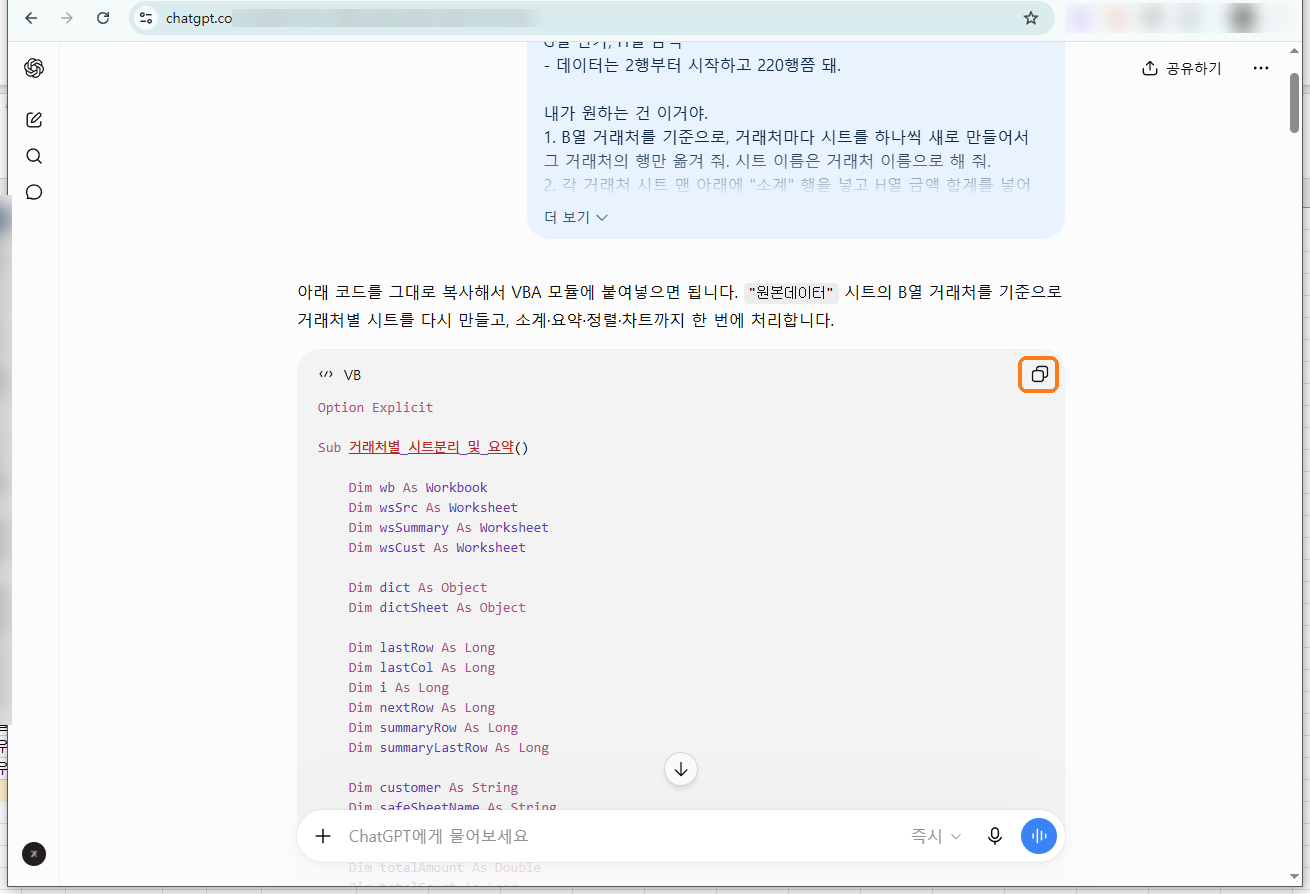Go forward using the browser forward arrow
Screen dimensions: 1310x894
coord(67,18)
